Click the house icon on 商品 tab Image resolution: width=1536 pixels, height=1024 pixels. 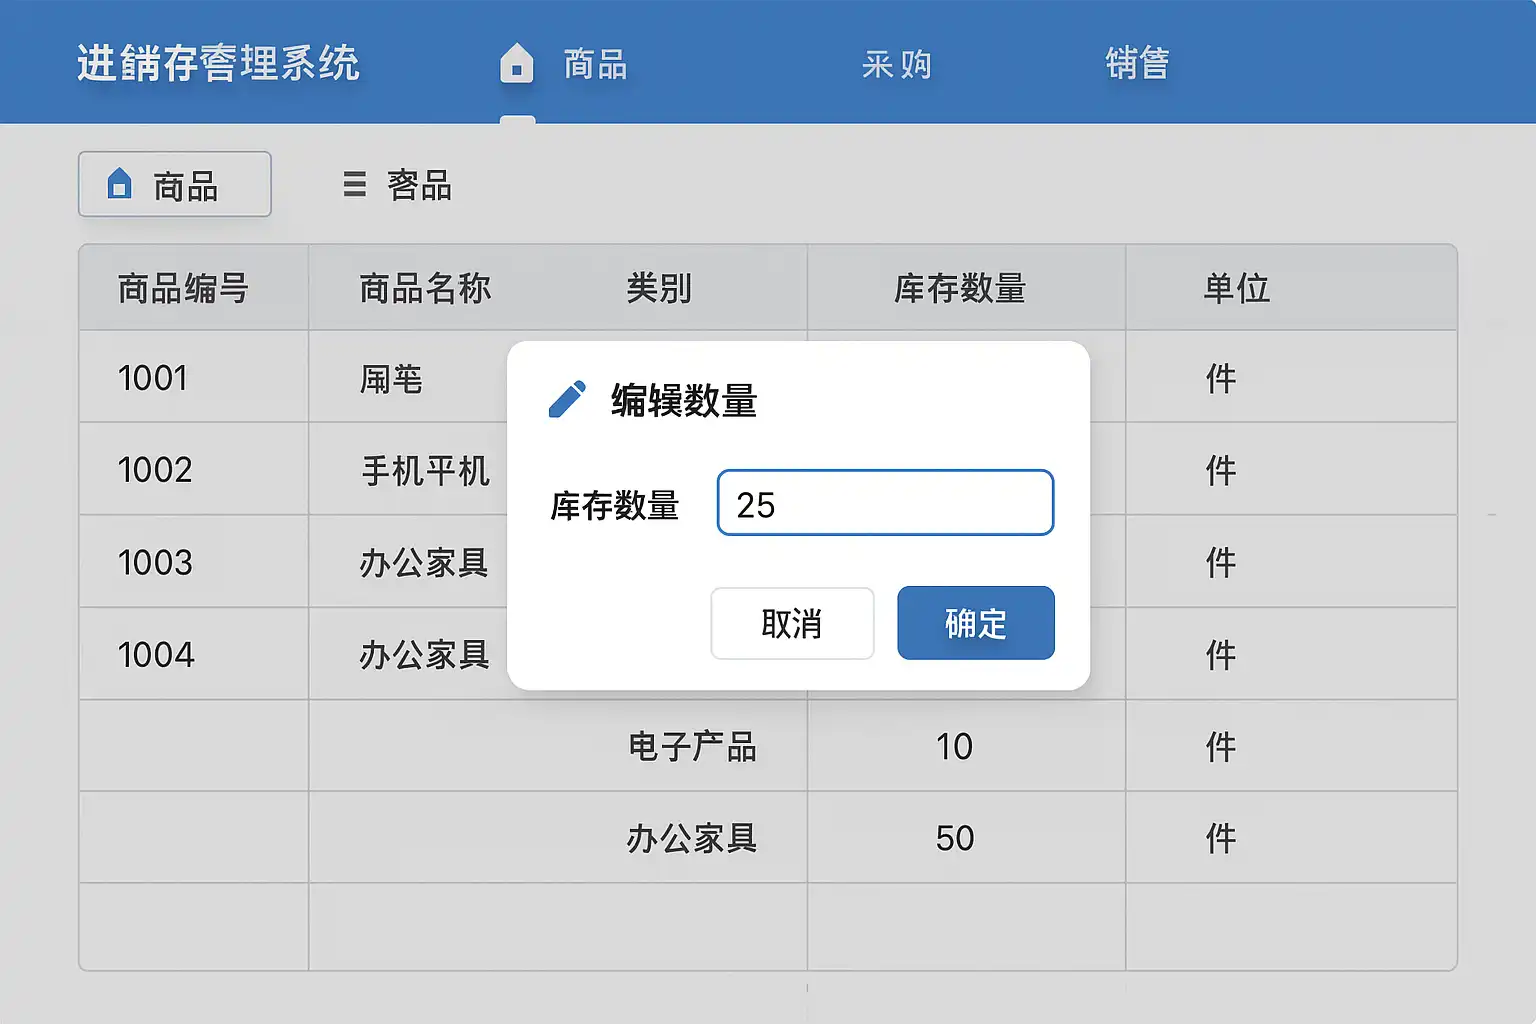pos(120,184)
